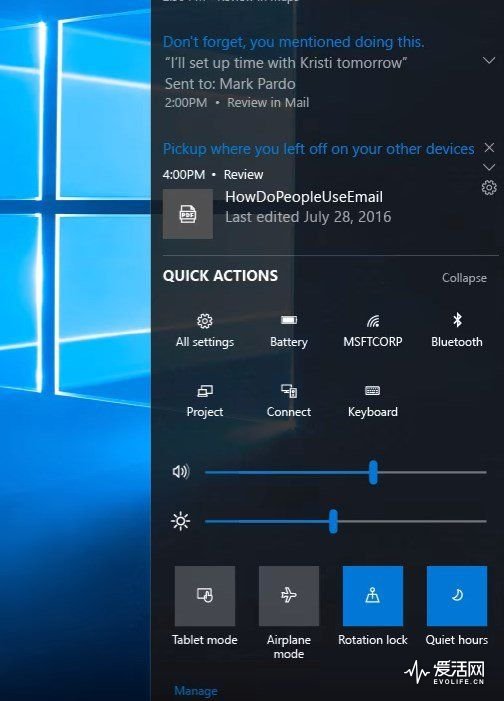Image resolution: width=504 pixels, height=701 pixels.
Task: Click the Bluetooth quick action icon
Action: point(457,320)
